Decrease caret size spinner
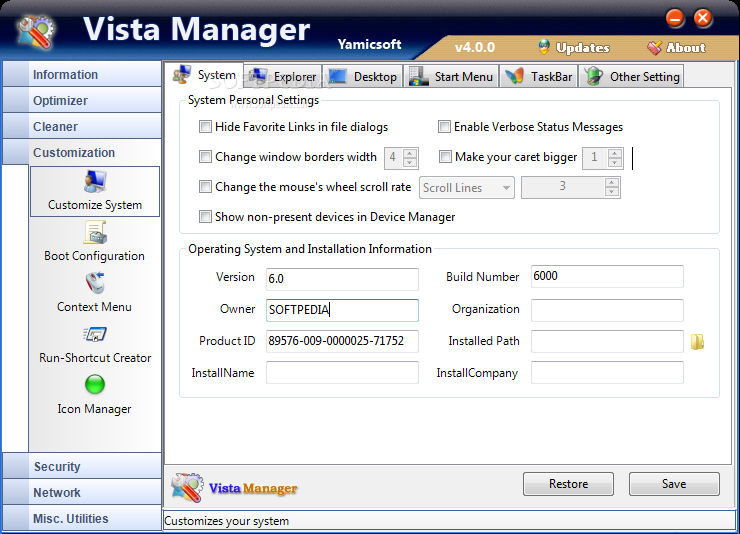 614,162
